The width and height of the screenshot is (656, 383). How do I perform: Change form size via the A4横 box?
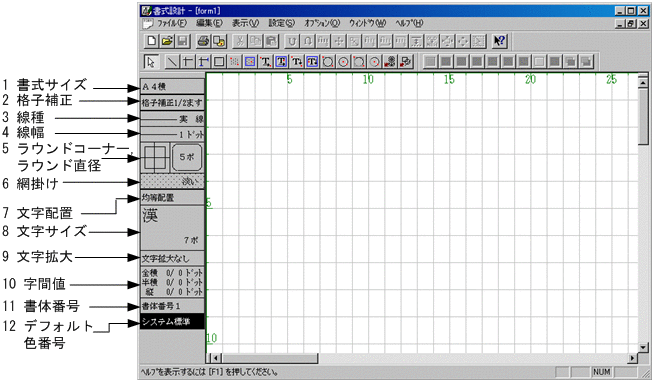172,87
